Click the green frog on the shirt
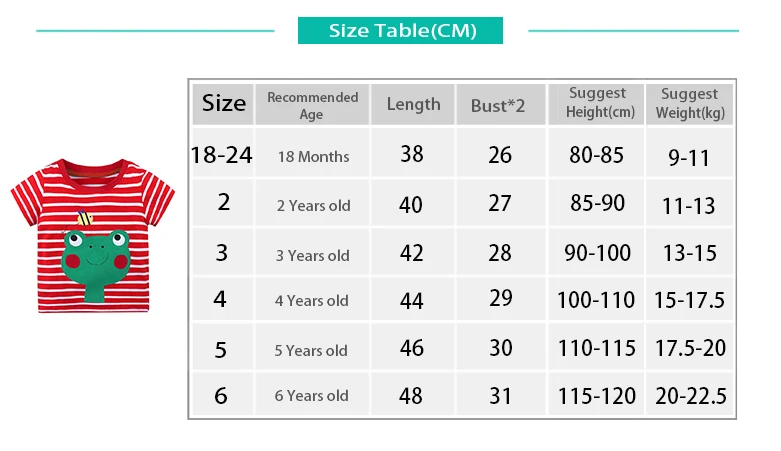 pyautogui.click(x=96, y=265)
